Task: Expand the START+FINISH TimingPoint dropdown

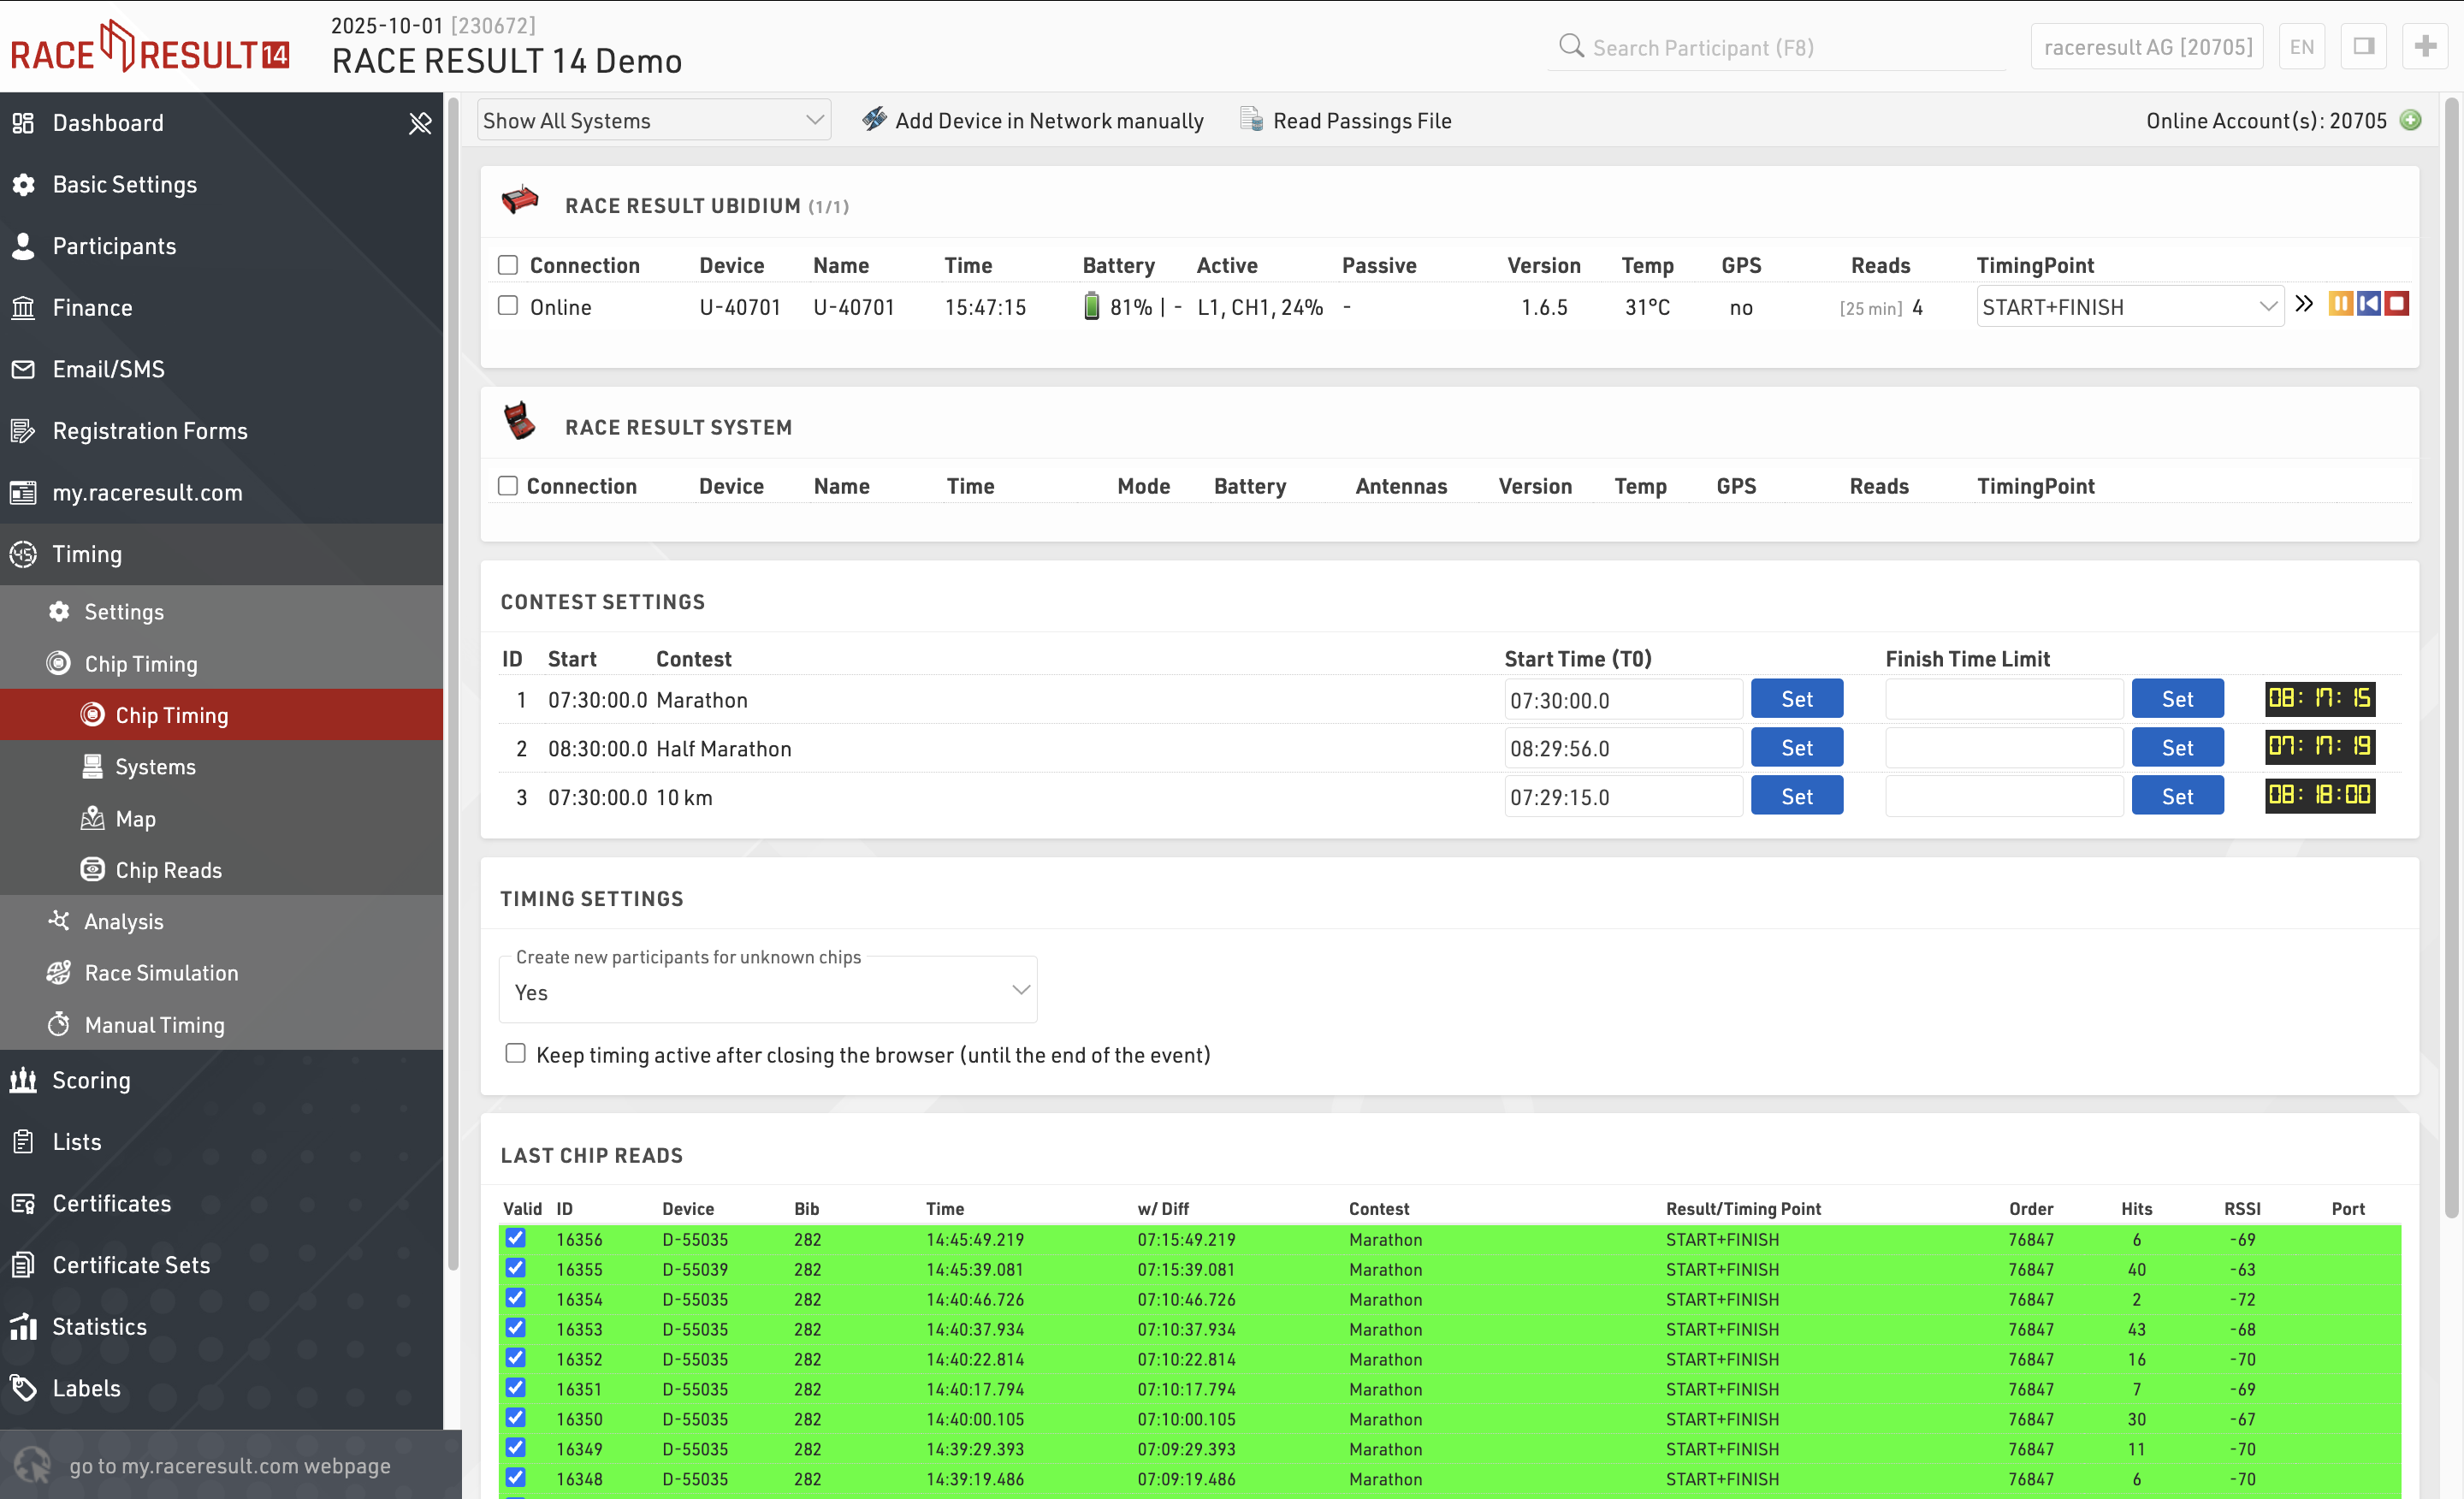Action: click(x=2129, y=307)
